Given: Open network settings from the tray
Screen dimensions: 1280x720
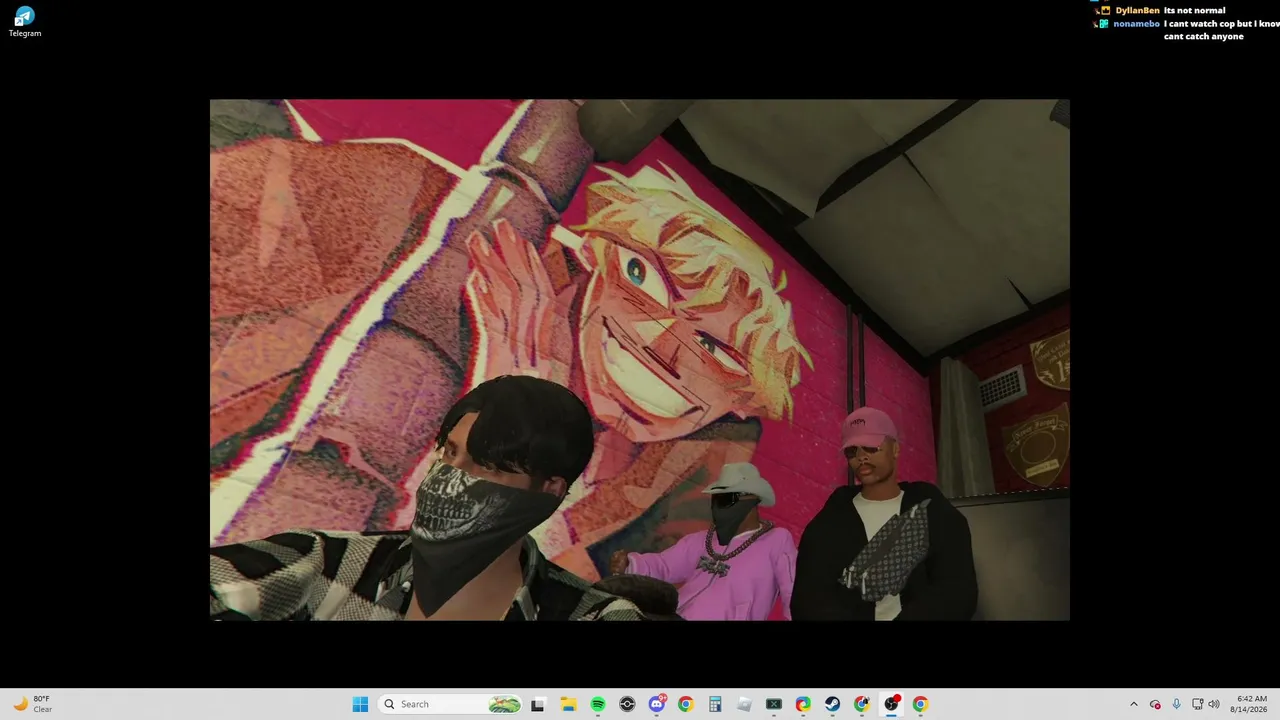Looking at the screenshot, I should (x=1198, y=704).
